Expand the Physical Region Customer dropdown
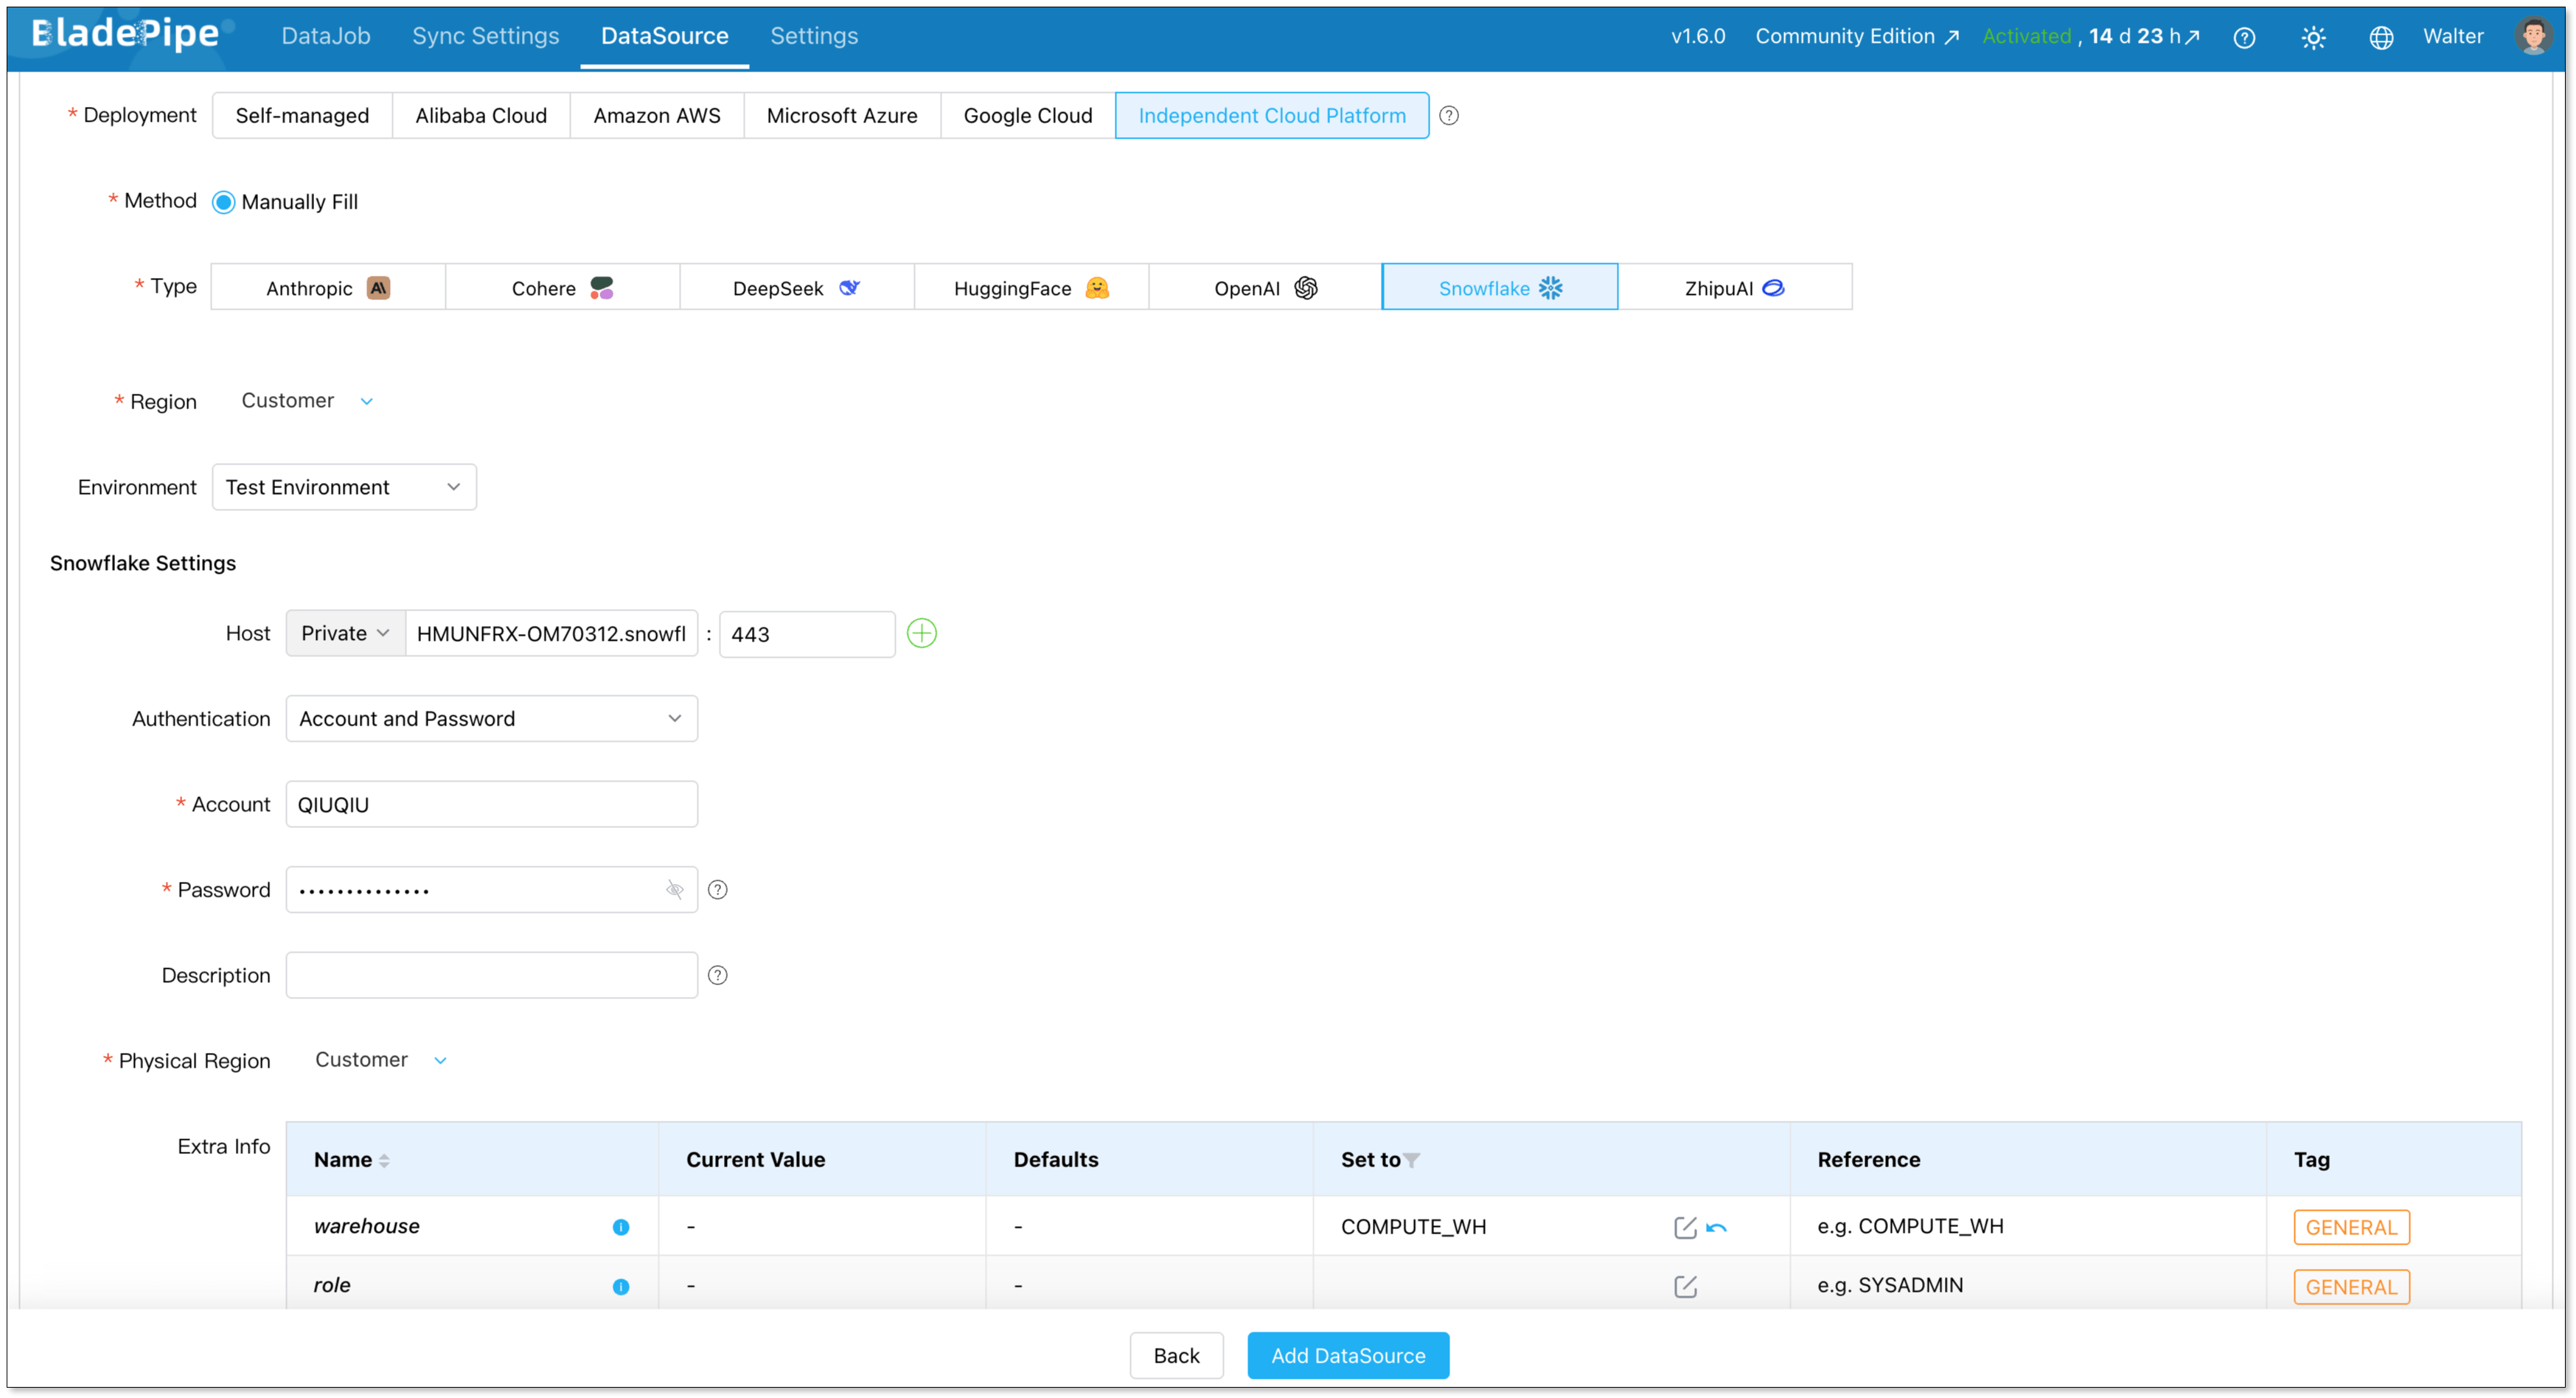 point(381,1060)
